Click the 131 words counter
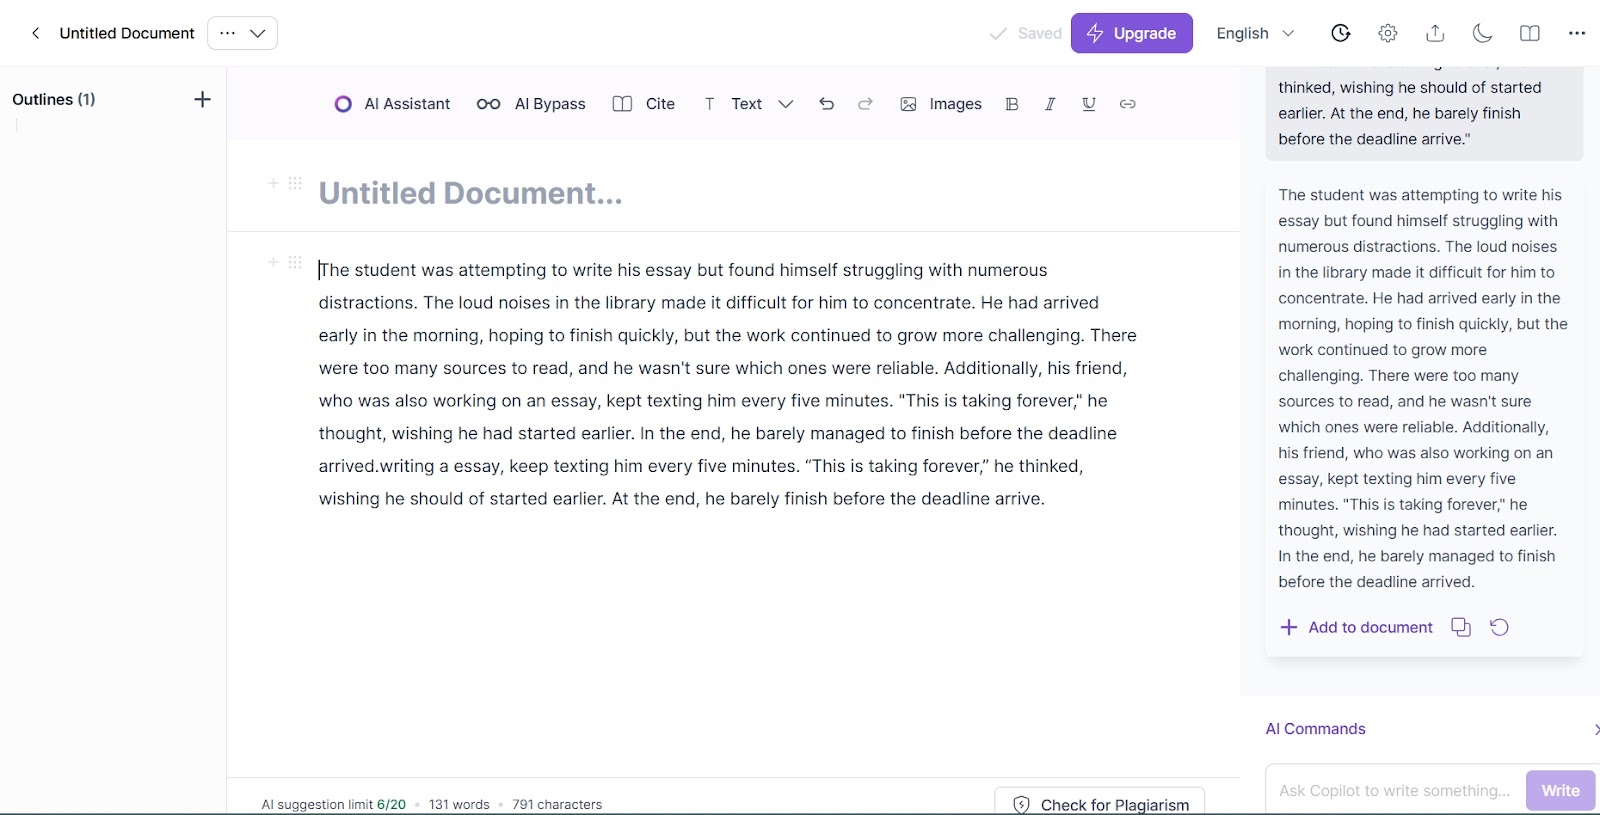The image size is (1600, 815). [x=459, y=804]
